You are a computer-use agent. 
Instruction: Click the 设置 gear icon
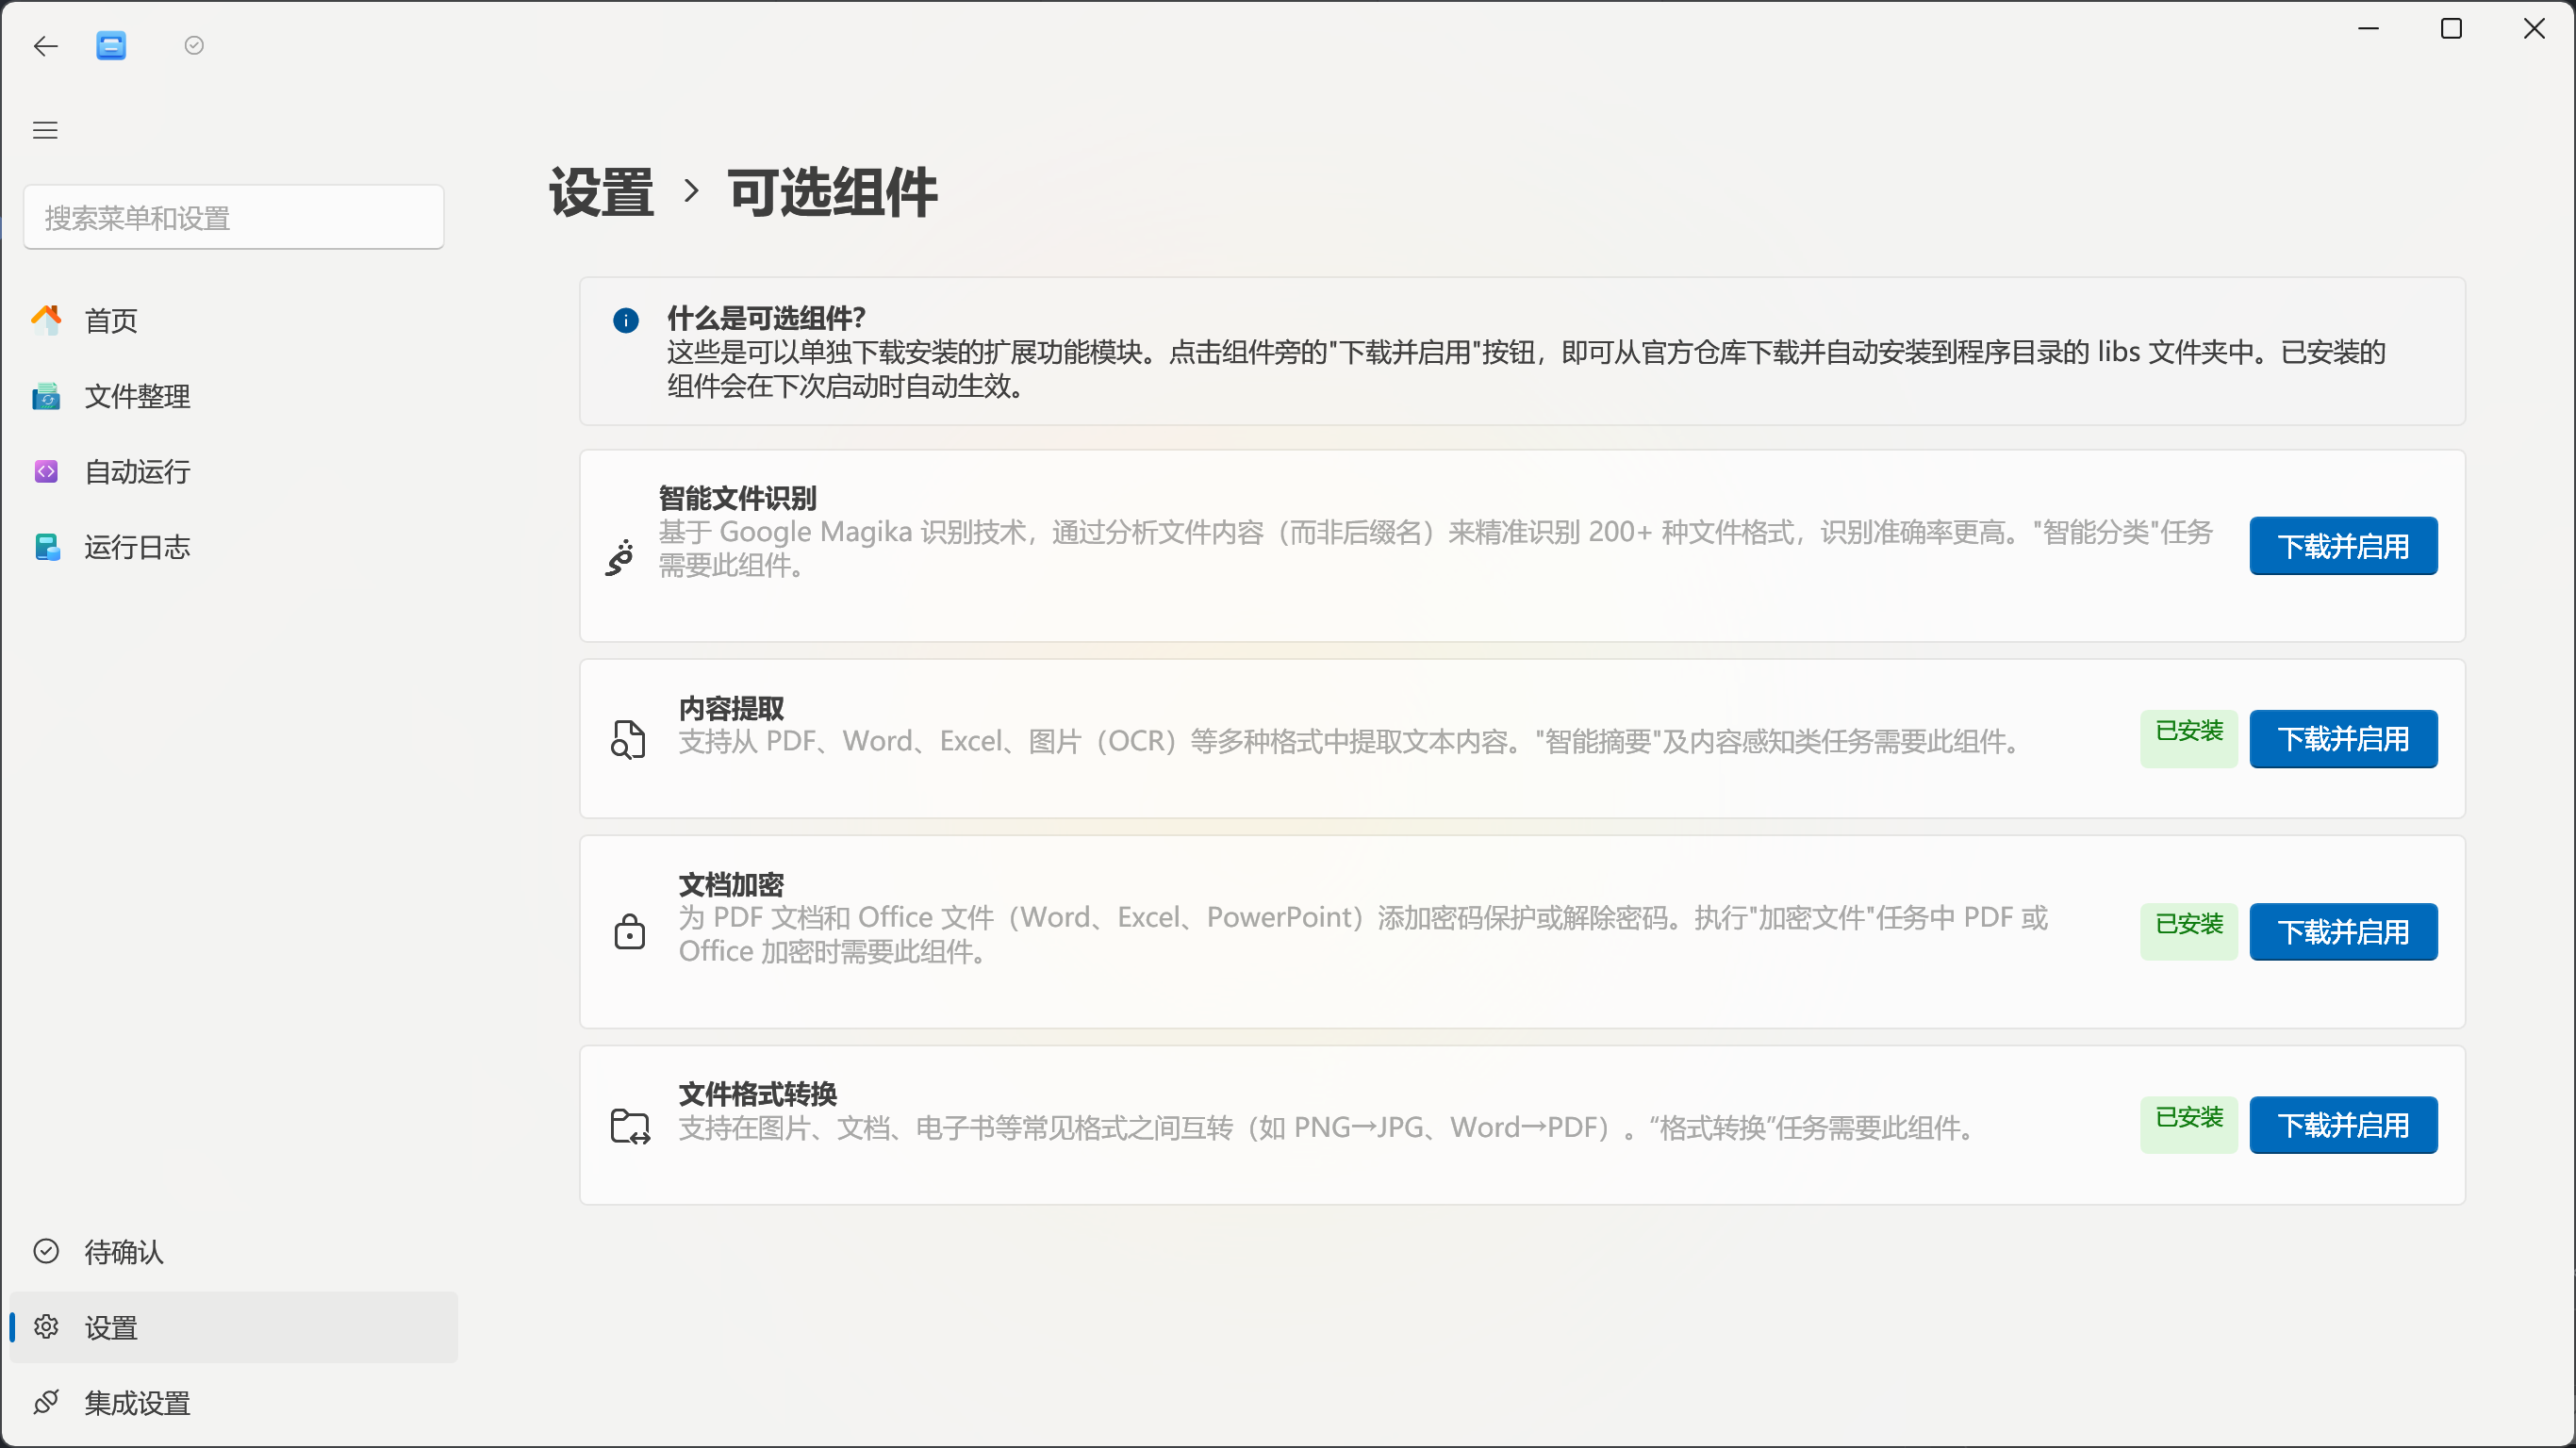[x=46, y=1327]
